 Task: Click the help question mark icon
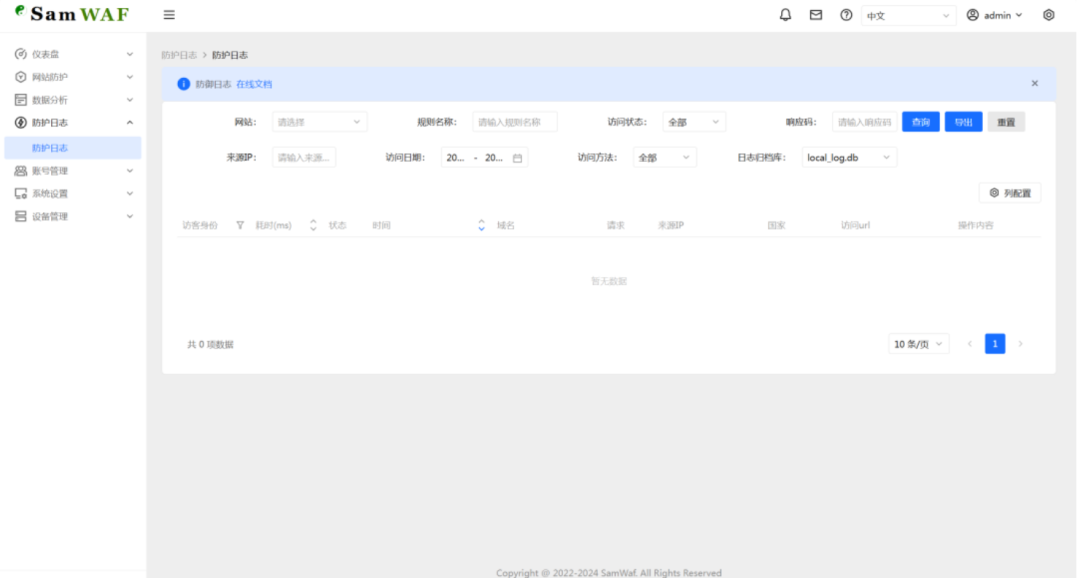click(846, 15)
